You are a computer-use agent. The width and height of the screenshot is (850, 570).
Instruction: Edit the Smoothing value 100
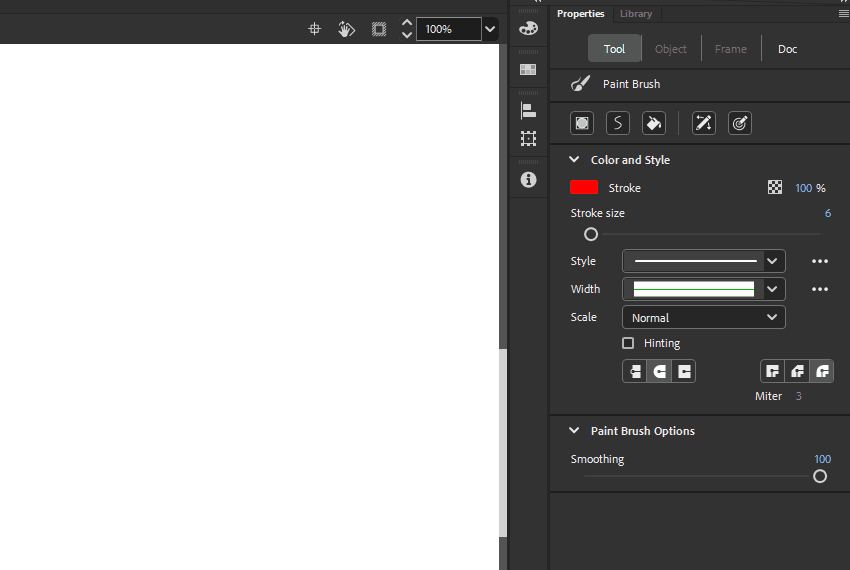[822, 459]
